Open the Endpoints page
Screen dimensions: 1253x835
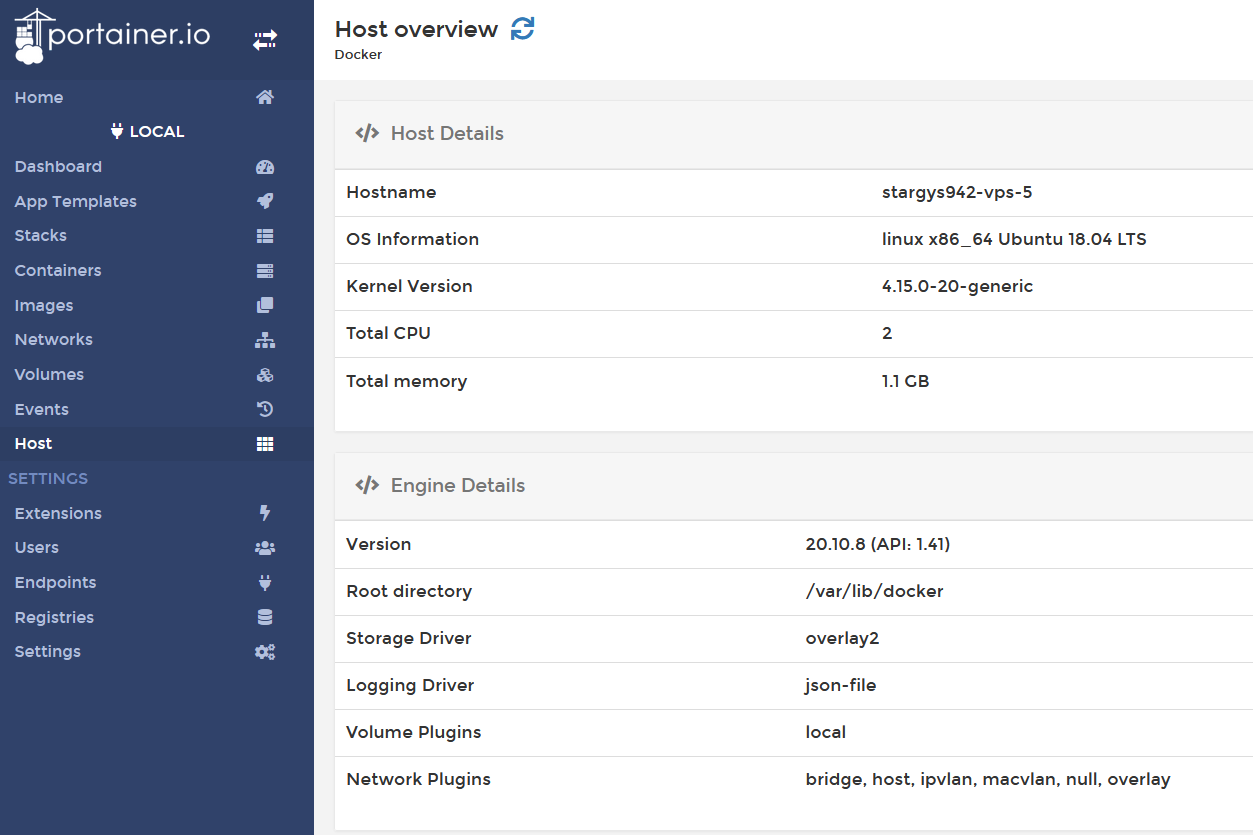point(56,583)
